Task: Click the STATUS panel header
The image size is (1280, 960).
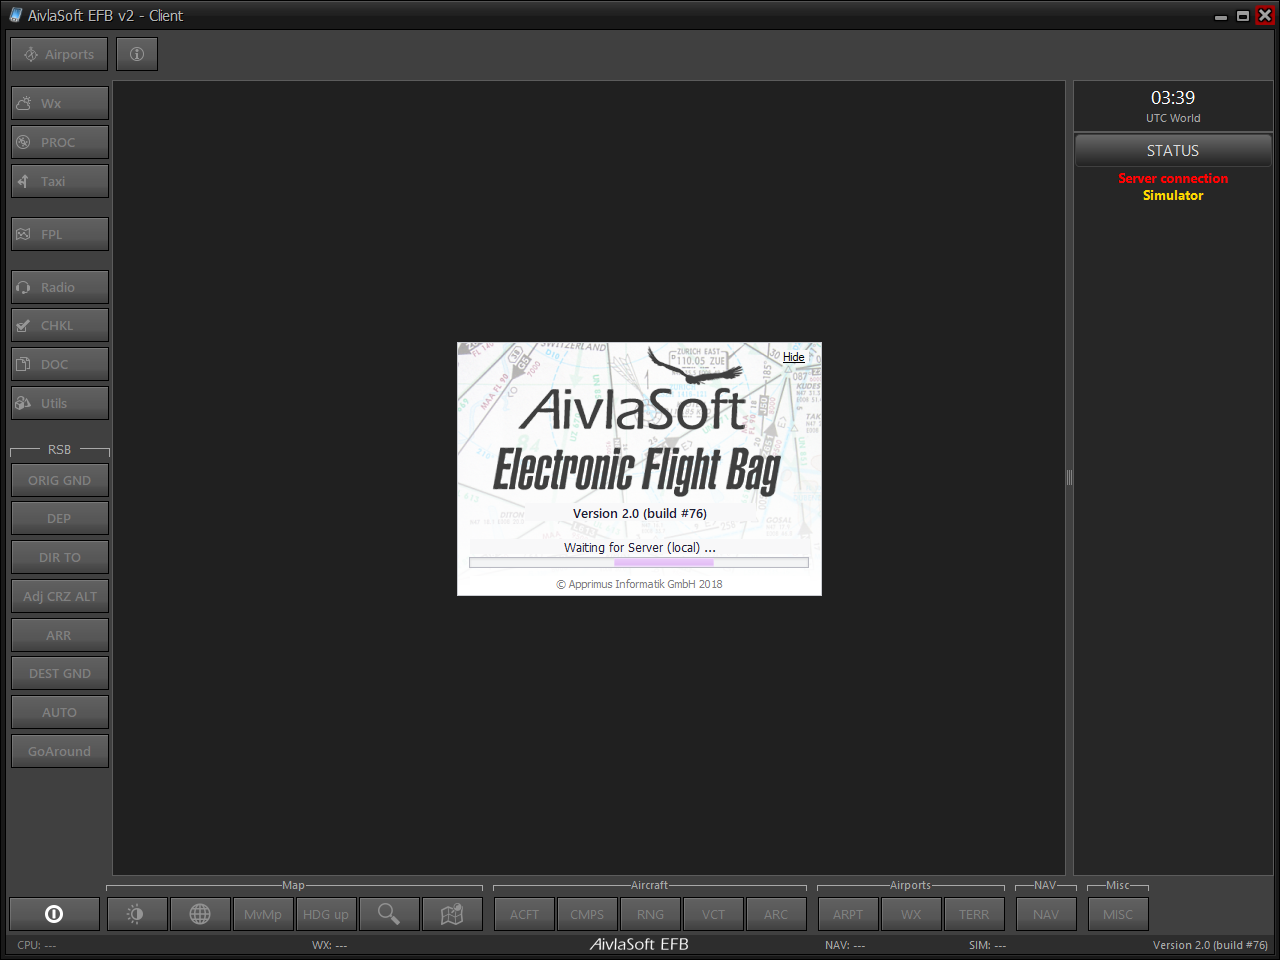Action: [1173, 151]
